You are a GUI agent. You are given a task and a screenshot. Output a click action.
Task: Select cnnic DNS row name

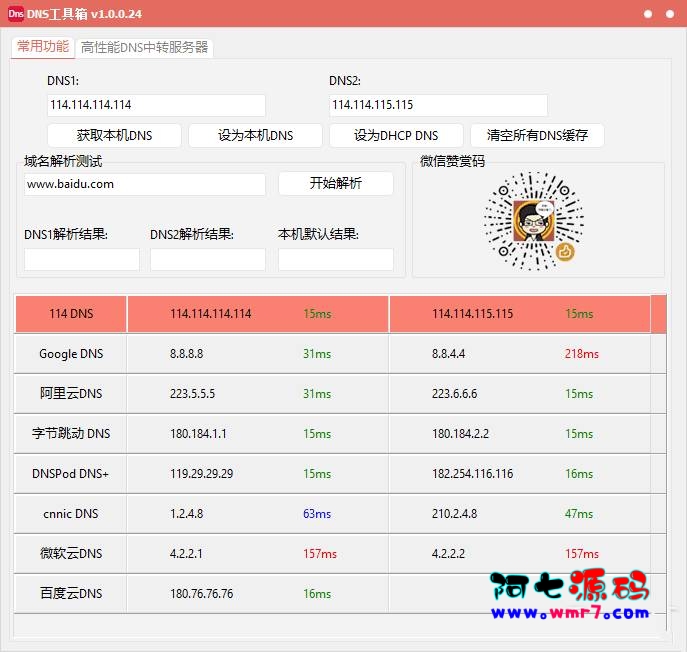[71, 514]
